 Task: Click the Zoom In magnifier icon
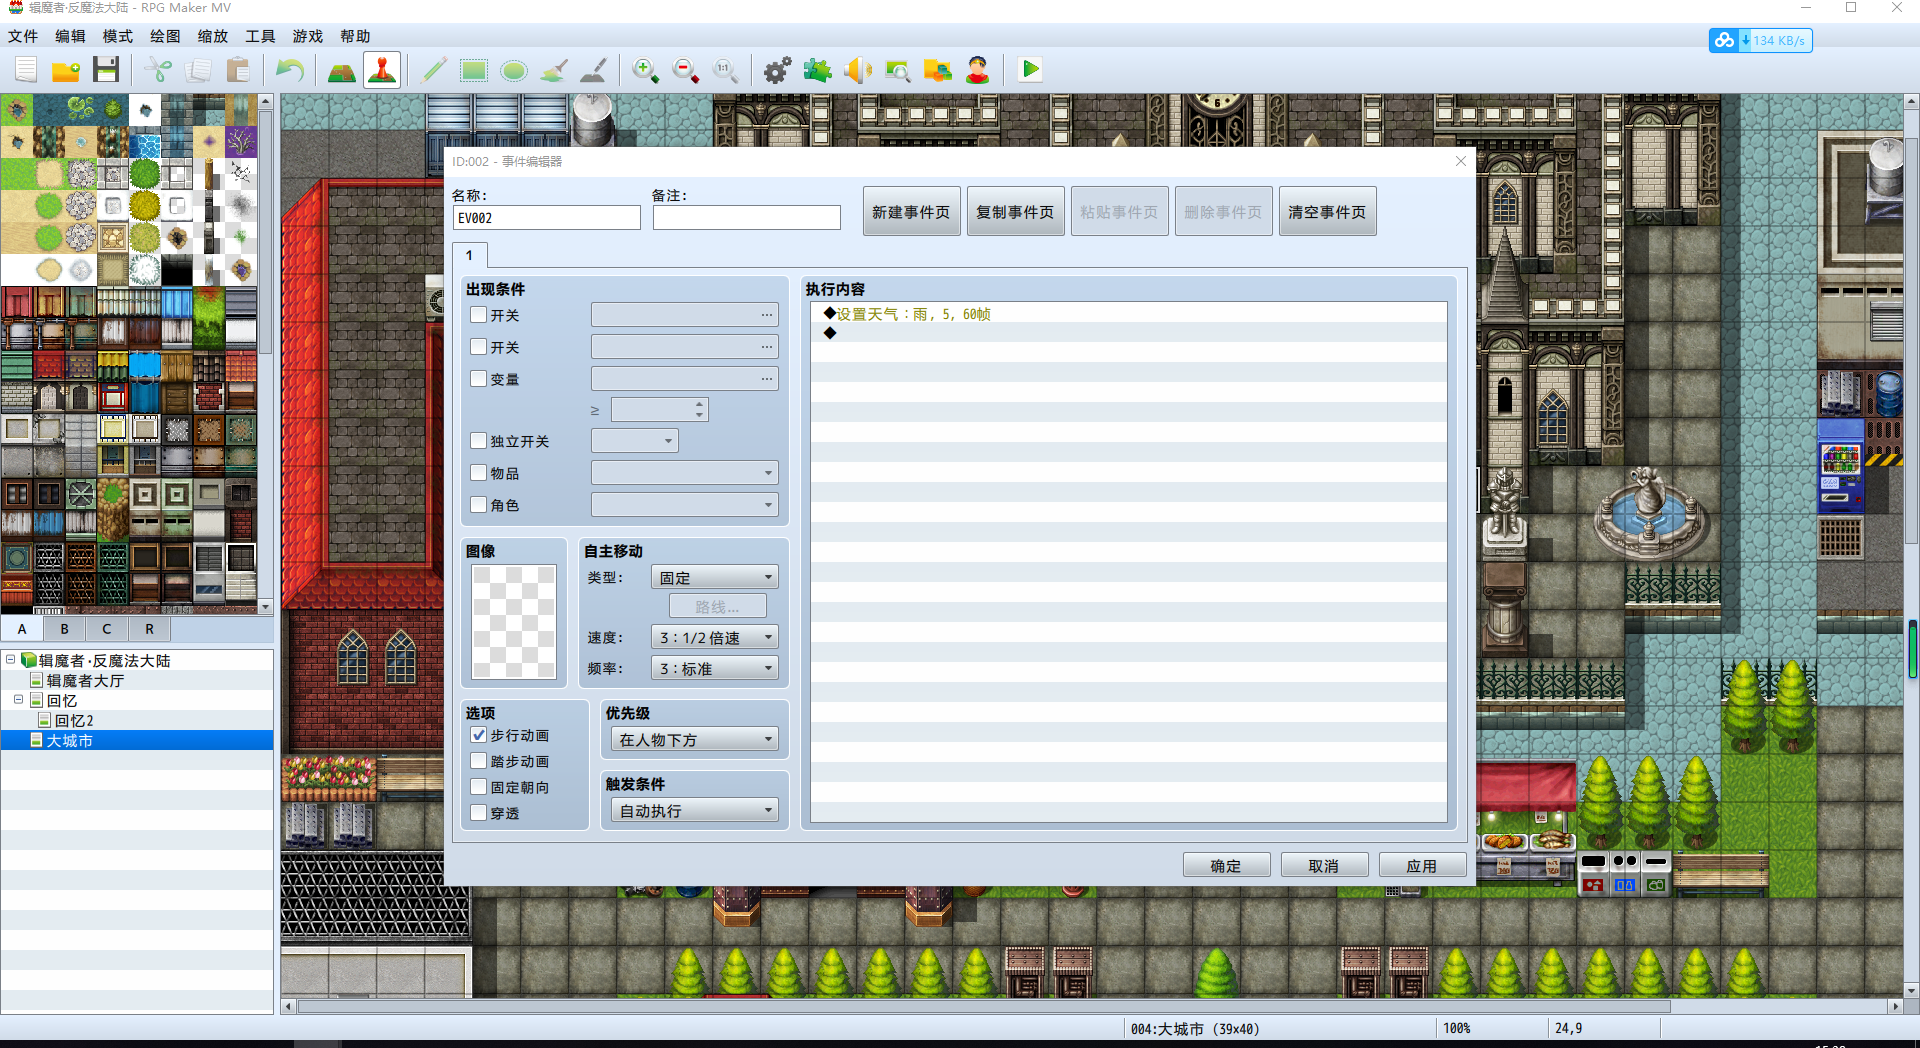click(x=646, y=70)
